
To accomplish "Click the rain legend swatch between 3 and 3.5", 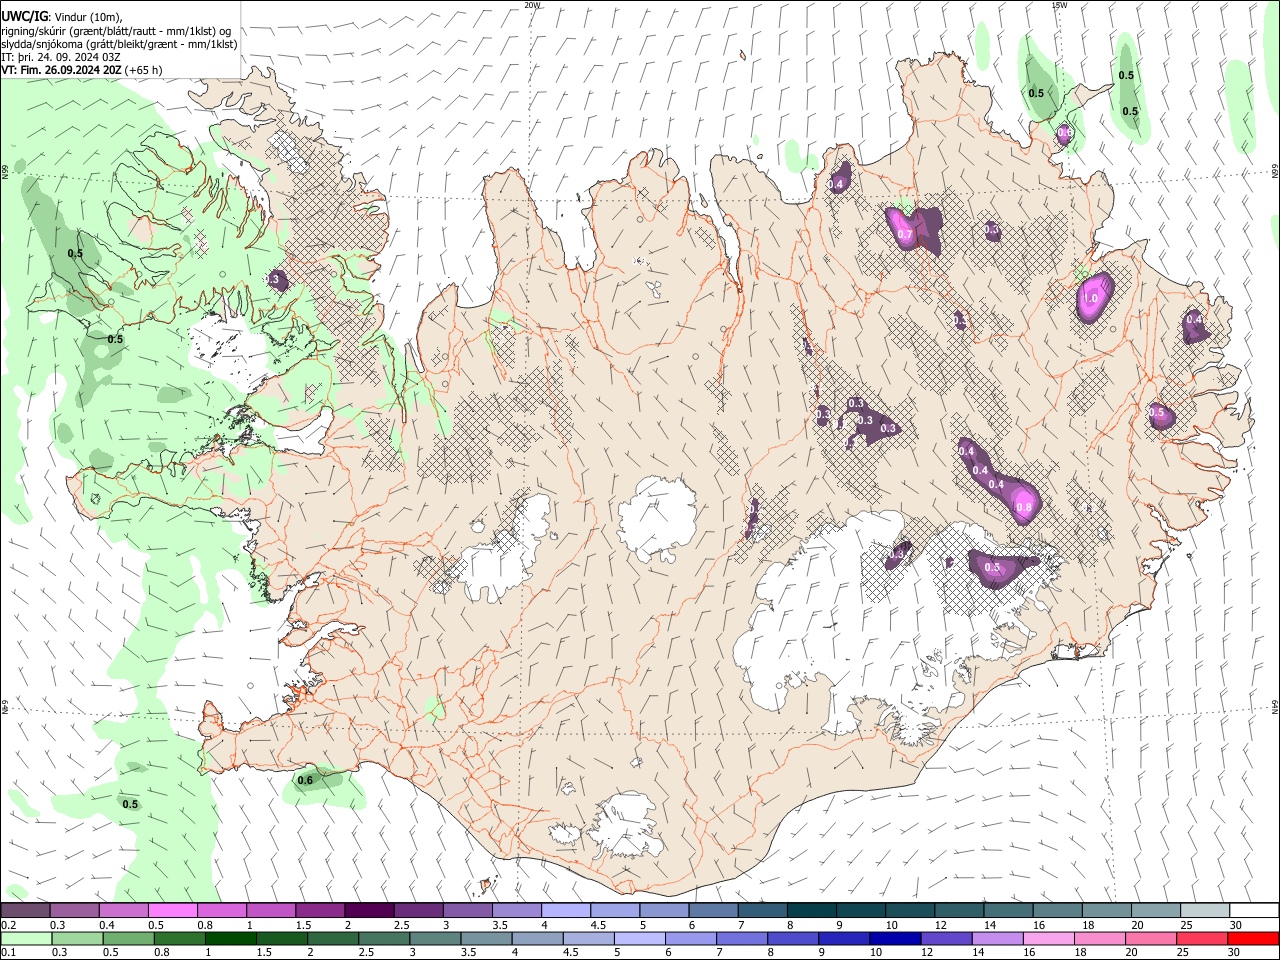I will coord(435,938).
